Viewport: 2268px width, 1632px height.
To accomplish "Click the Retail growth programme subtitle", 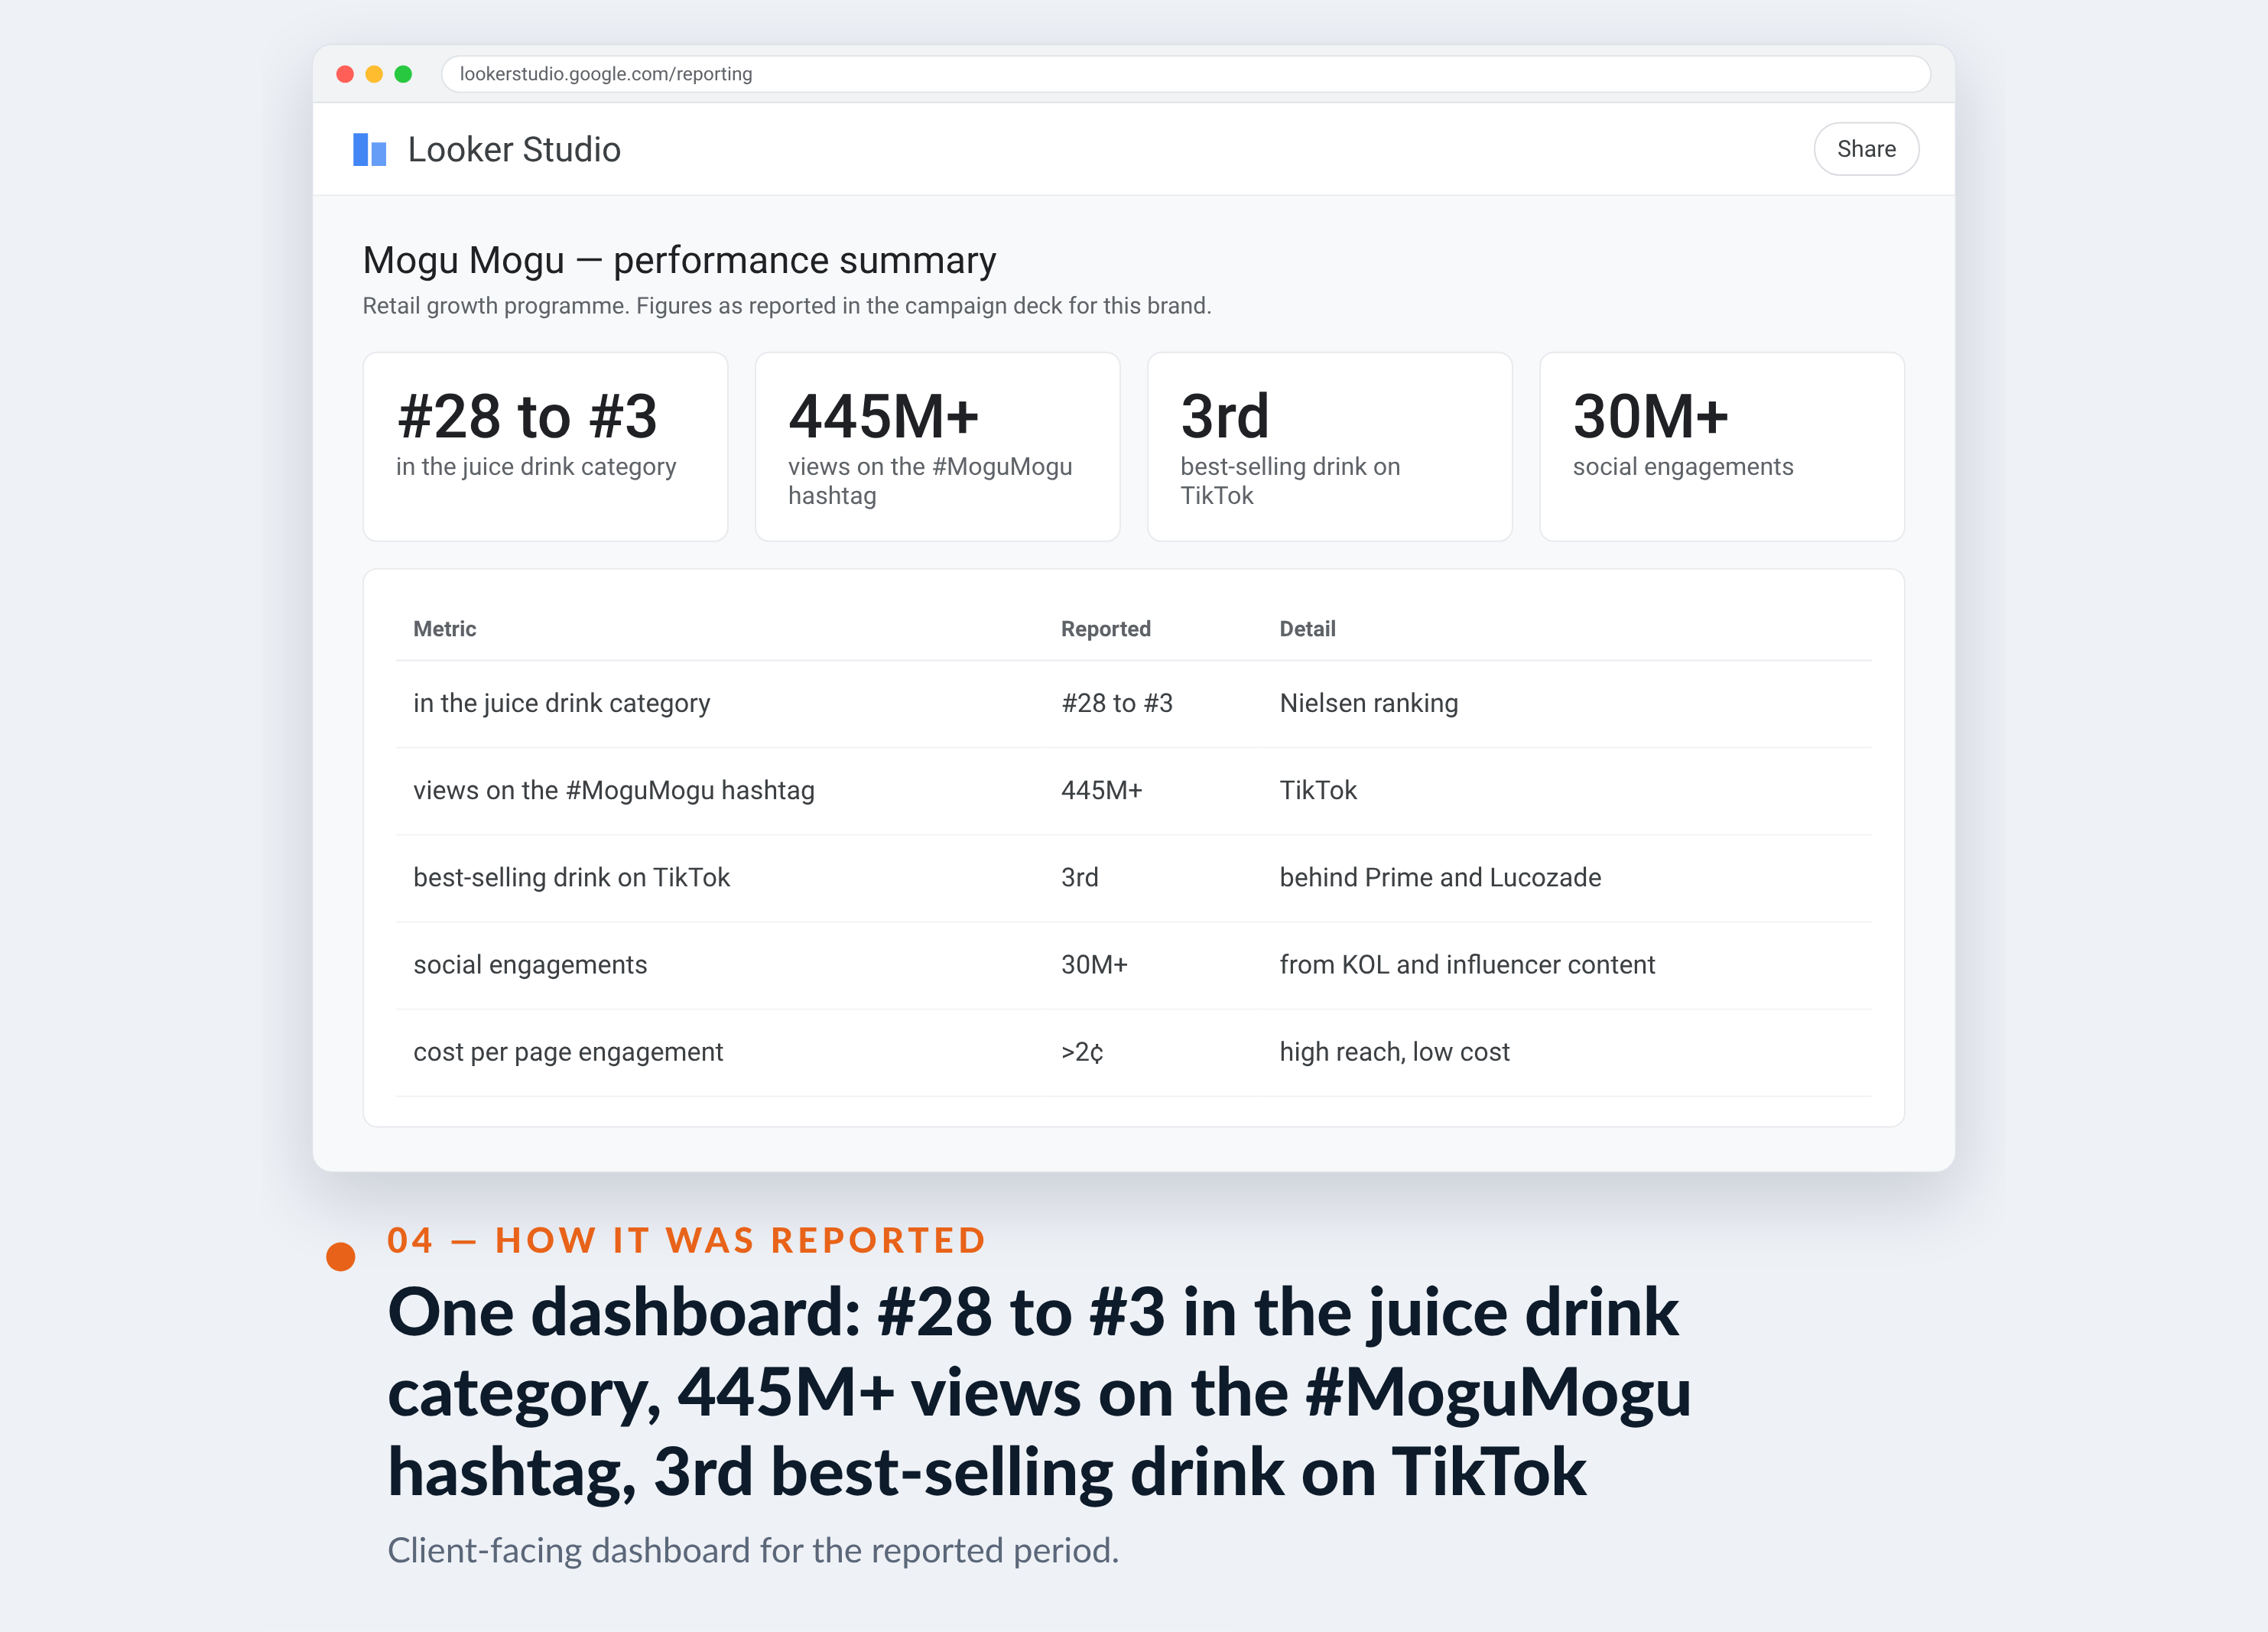I will [x=786, y=306].
